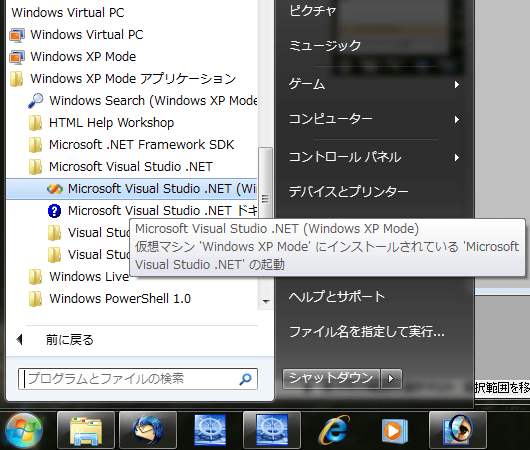The width and height of the screenshot is (530, 450).
Task: Launch Internet Explorer from the taskbar
Action: (334, 430)
